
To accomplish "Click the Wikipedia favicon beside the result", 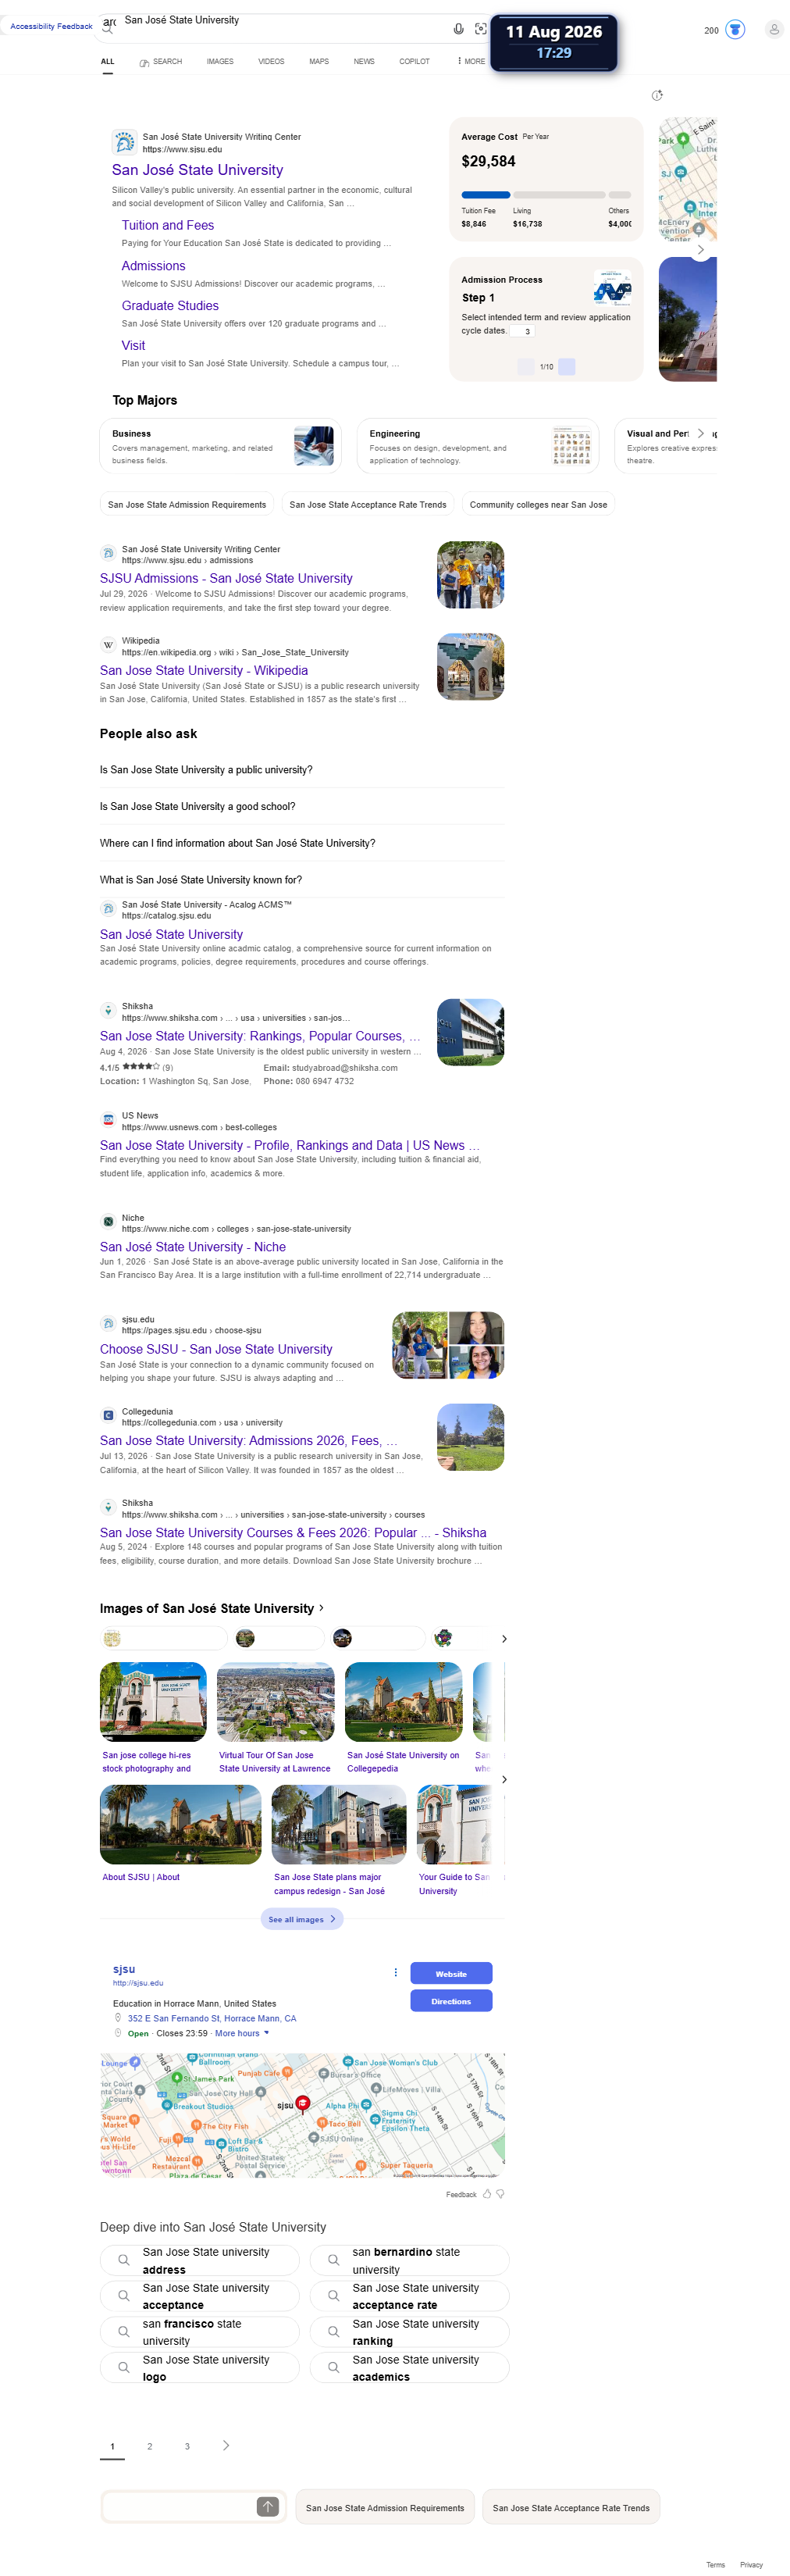I will [x=108, y=646].
